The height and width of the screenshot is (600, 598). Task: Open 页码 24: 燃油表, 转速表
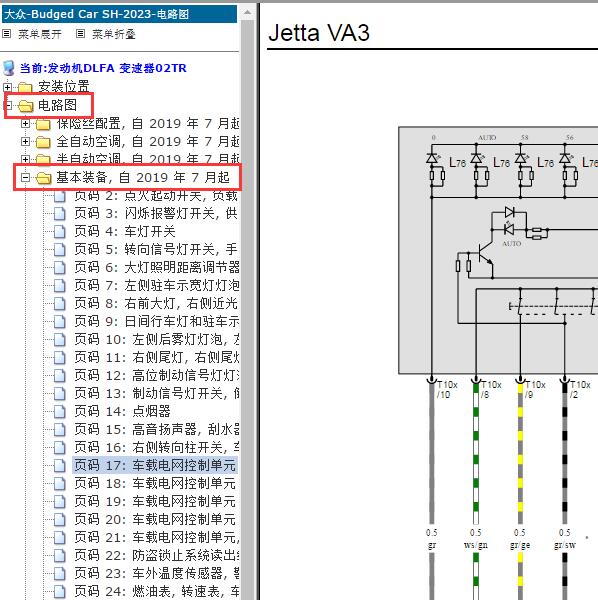point(157,591)
